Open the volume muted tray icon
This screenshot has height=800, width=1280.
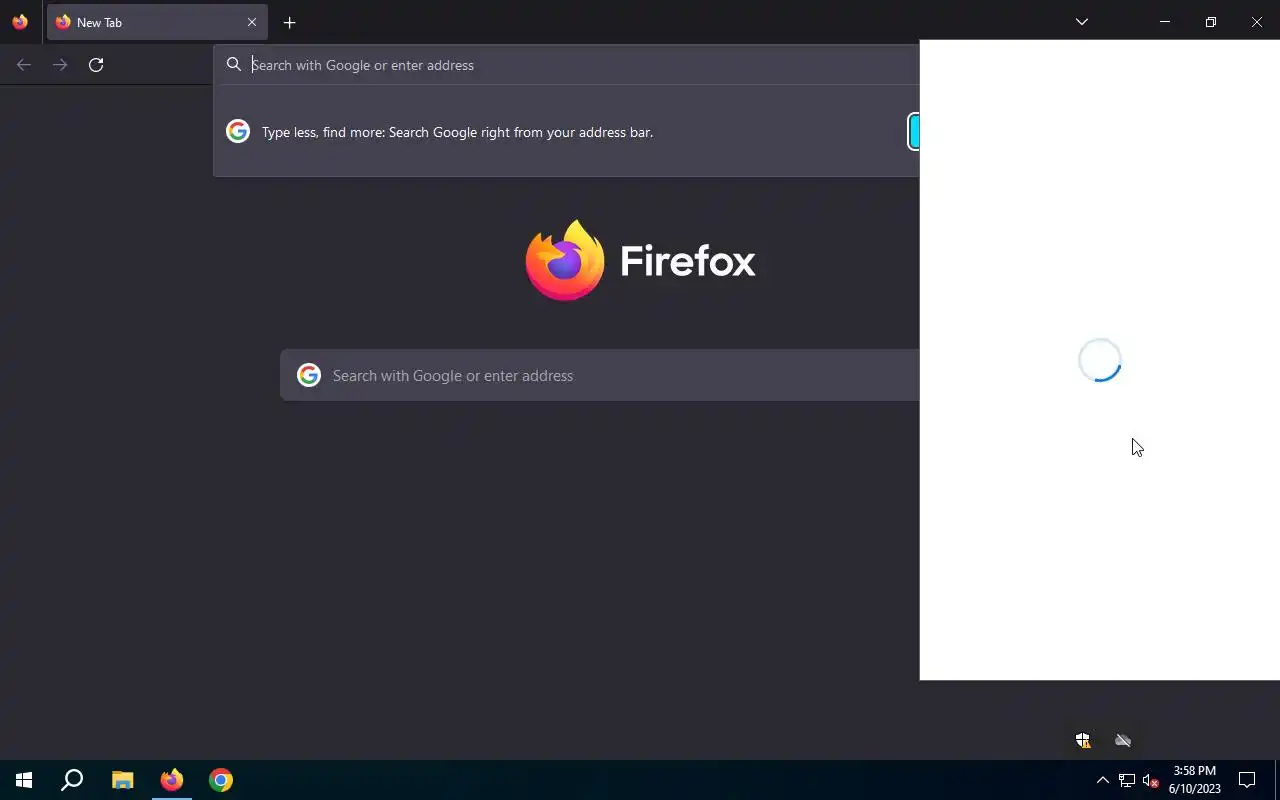tap(1151, 780)
